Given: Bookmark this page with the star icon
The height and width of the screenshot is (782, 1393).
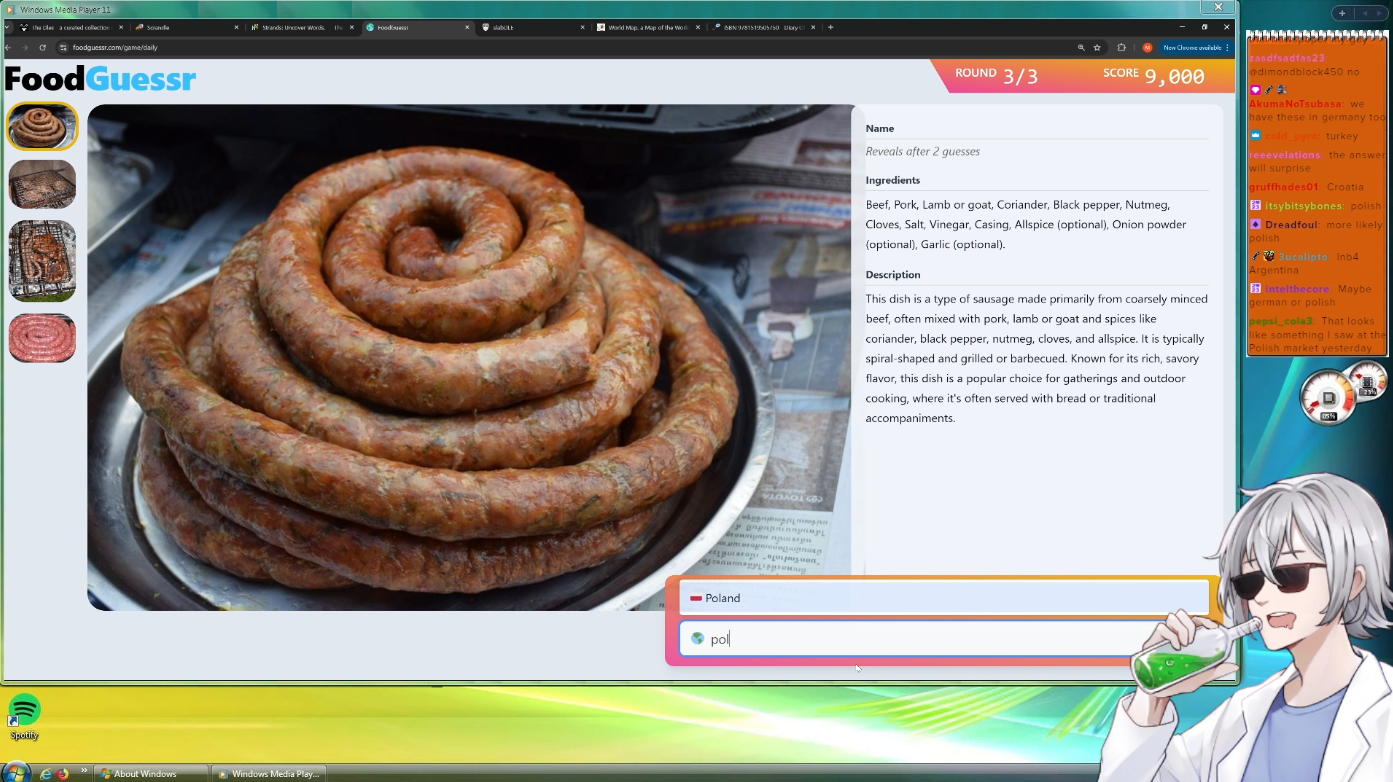Looking at the screenshot, I should (x=1097, y=47).
